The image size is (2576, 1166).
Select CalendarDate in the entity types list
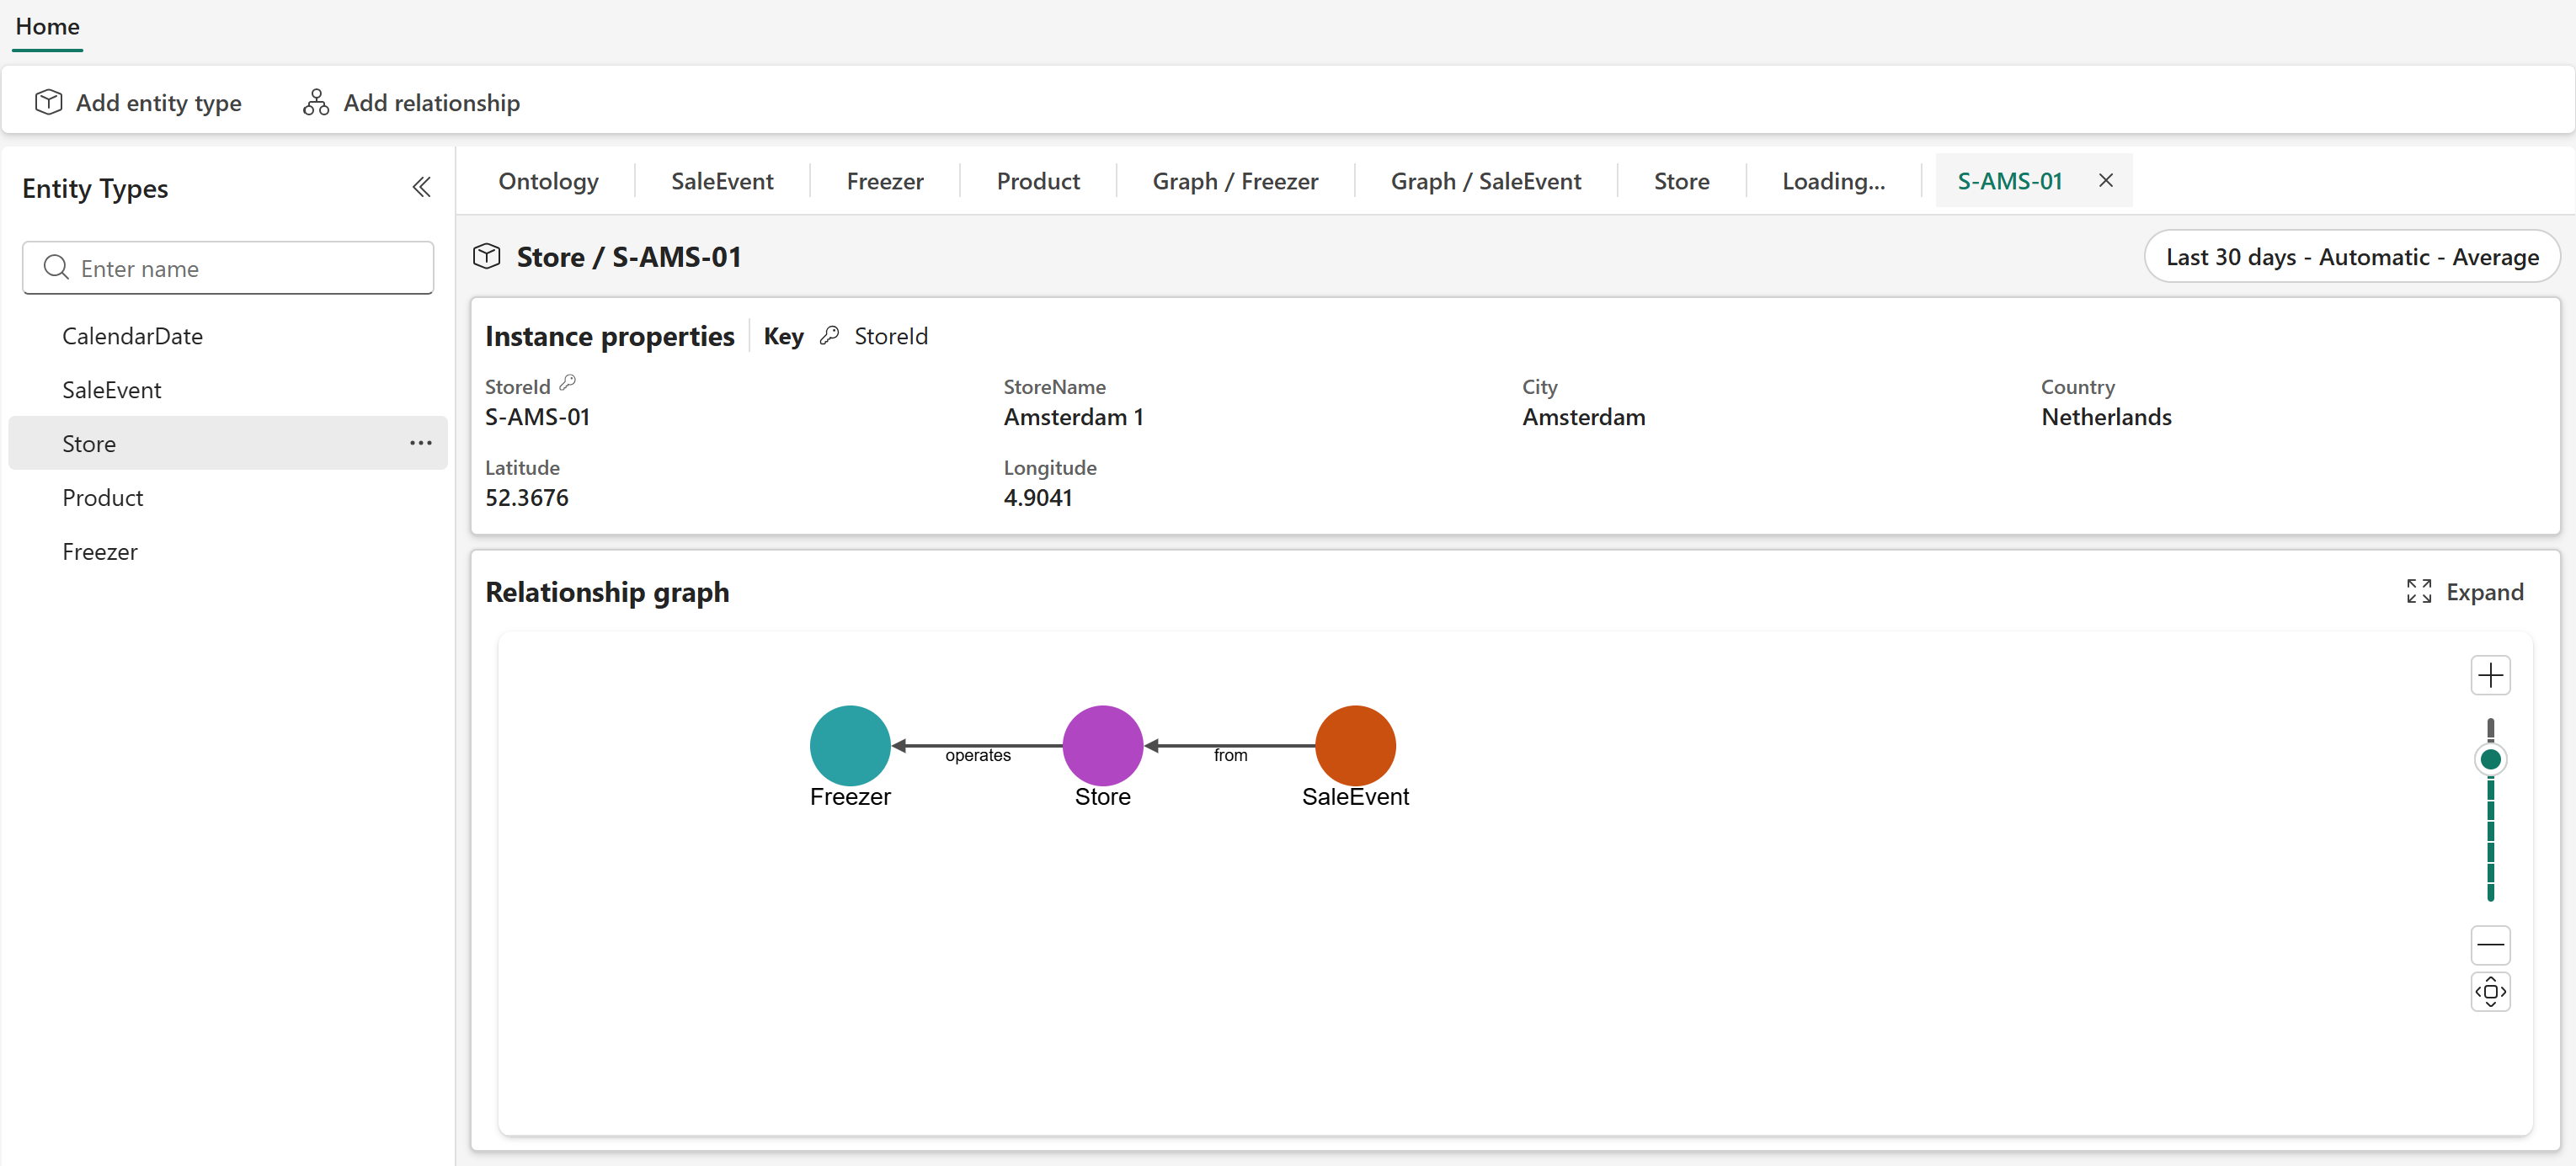coord(132,336)
